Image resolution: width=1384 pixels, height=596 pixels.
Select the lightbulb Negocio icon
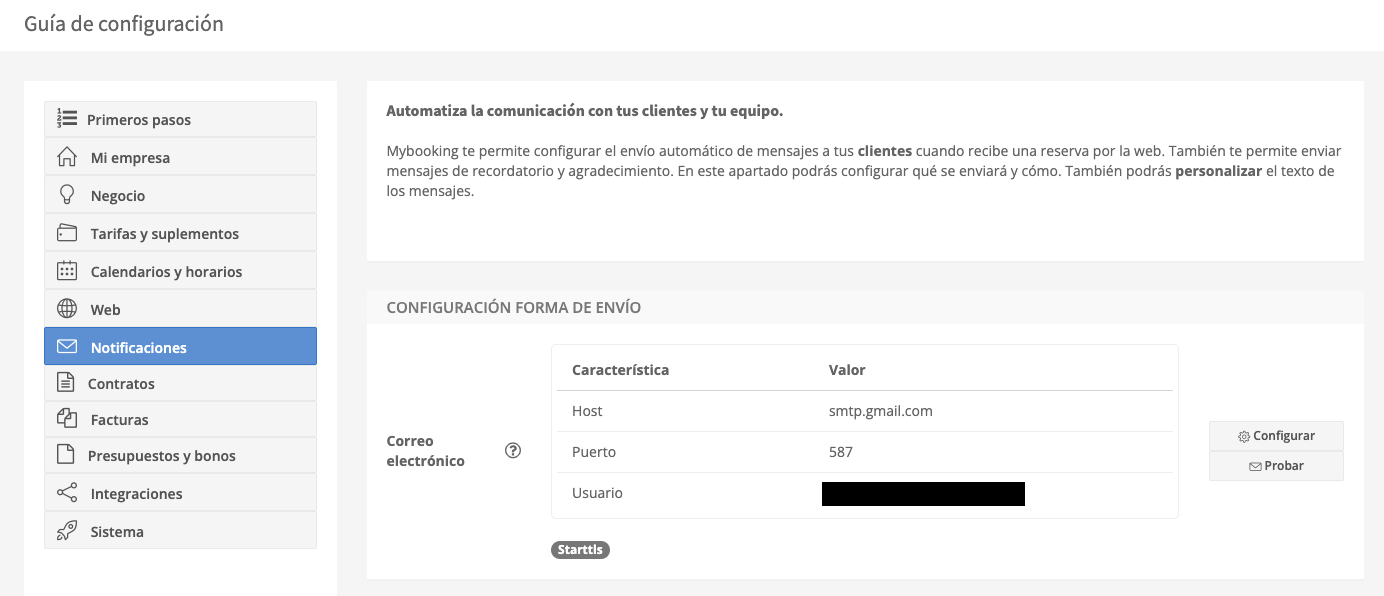coord(67,195)
